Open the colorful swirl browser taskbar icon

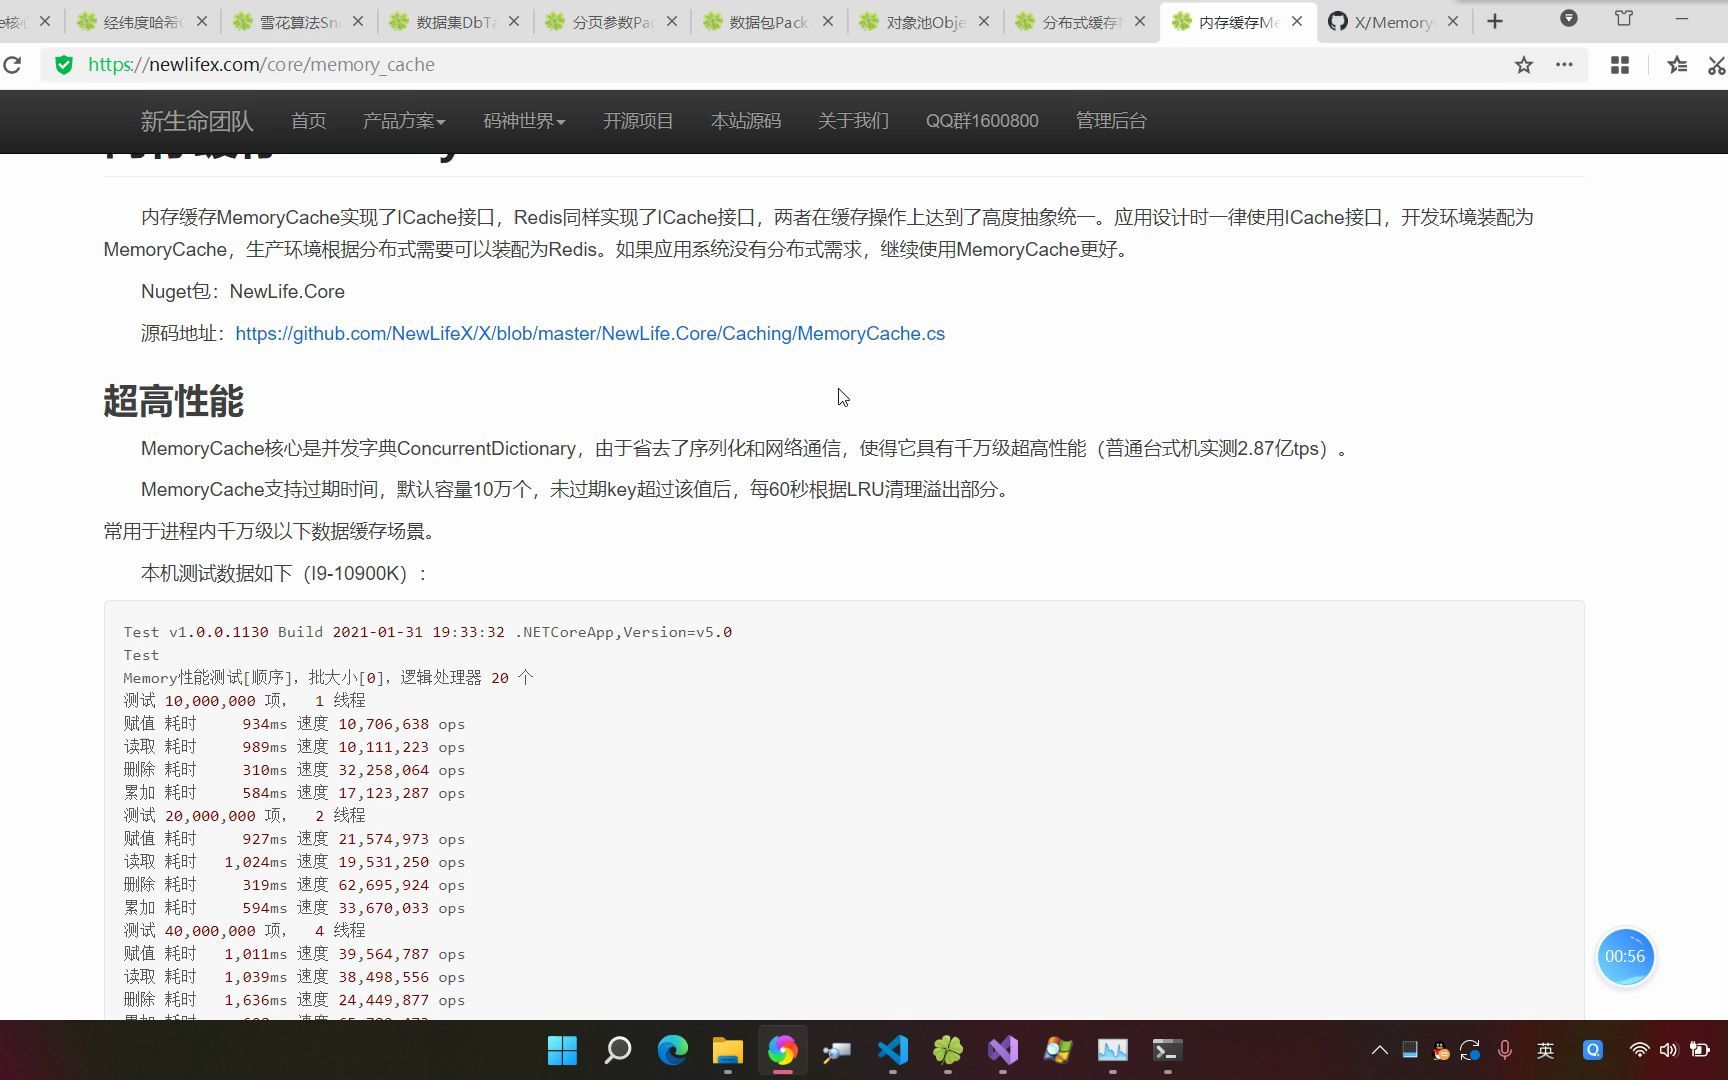782,1050
